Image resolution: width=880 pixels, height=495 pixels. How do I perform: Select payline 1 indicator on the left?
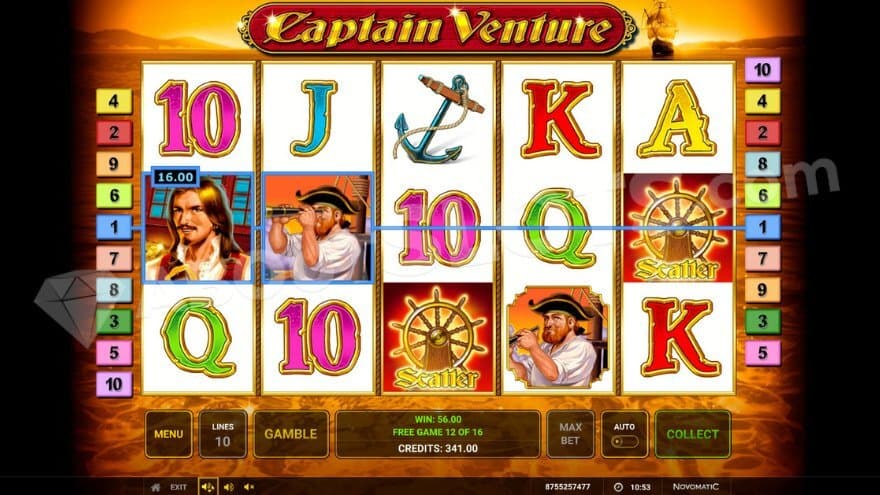pos(114,227)
